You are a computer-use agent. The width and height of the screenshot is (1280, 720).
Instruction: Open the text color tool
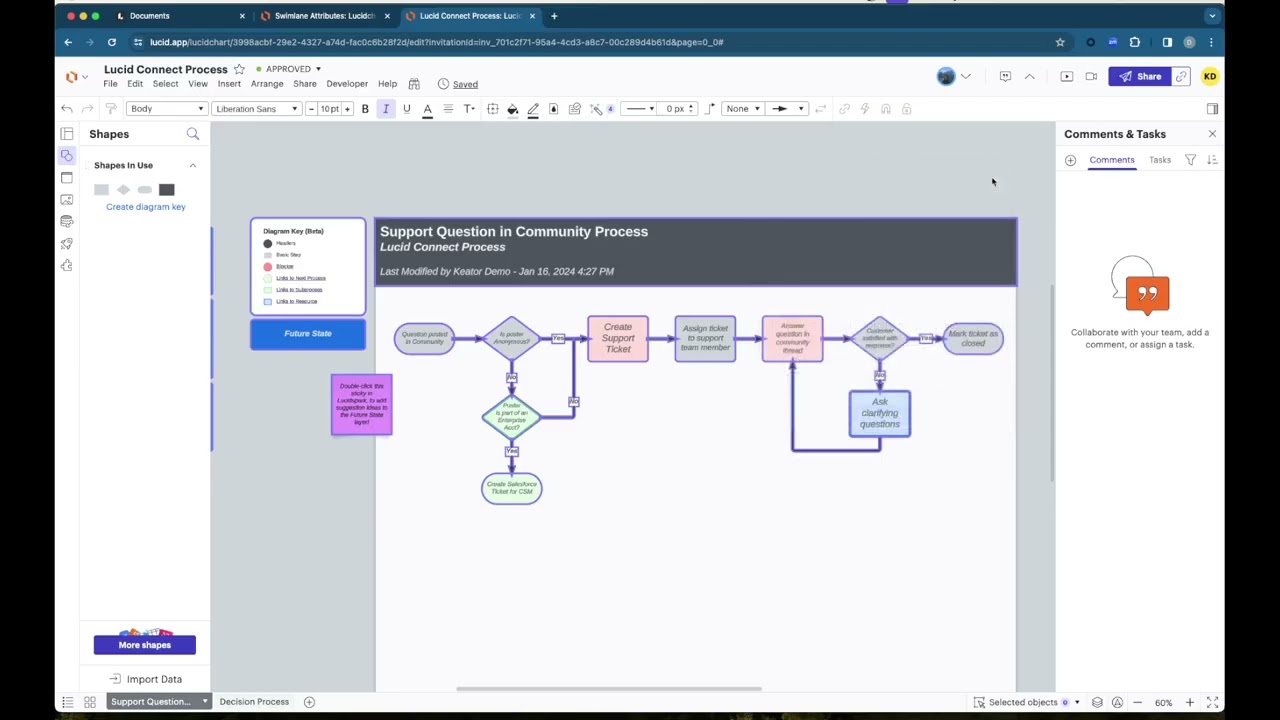click(x=427, y=109)
